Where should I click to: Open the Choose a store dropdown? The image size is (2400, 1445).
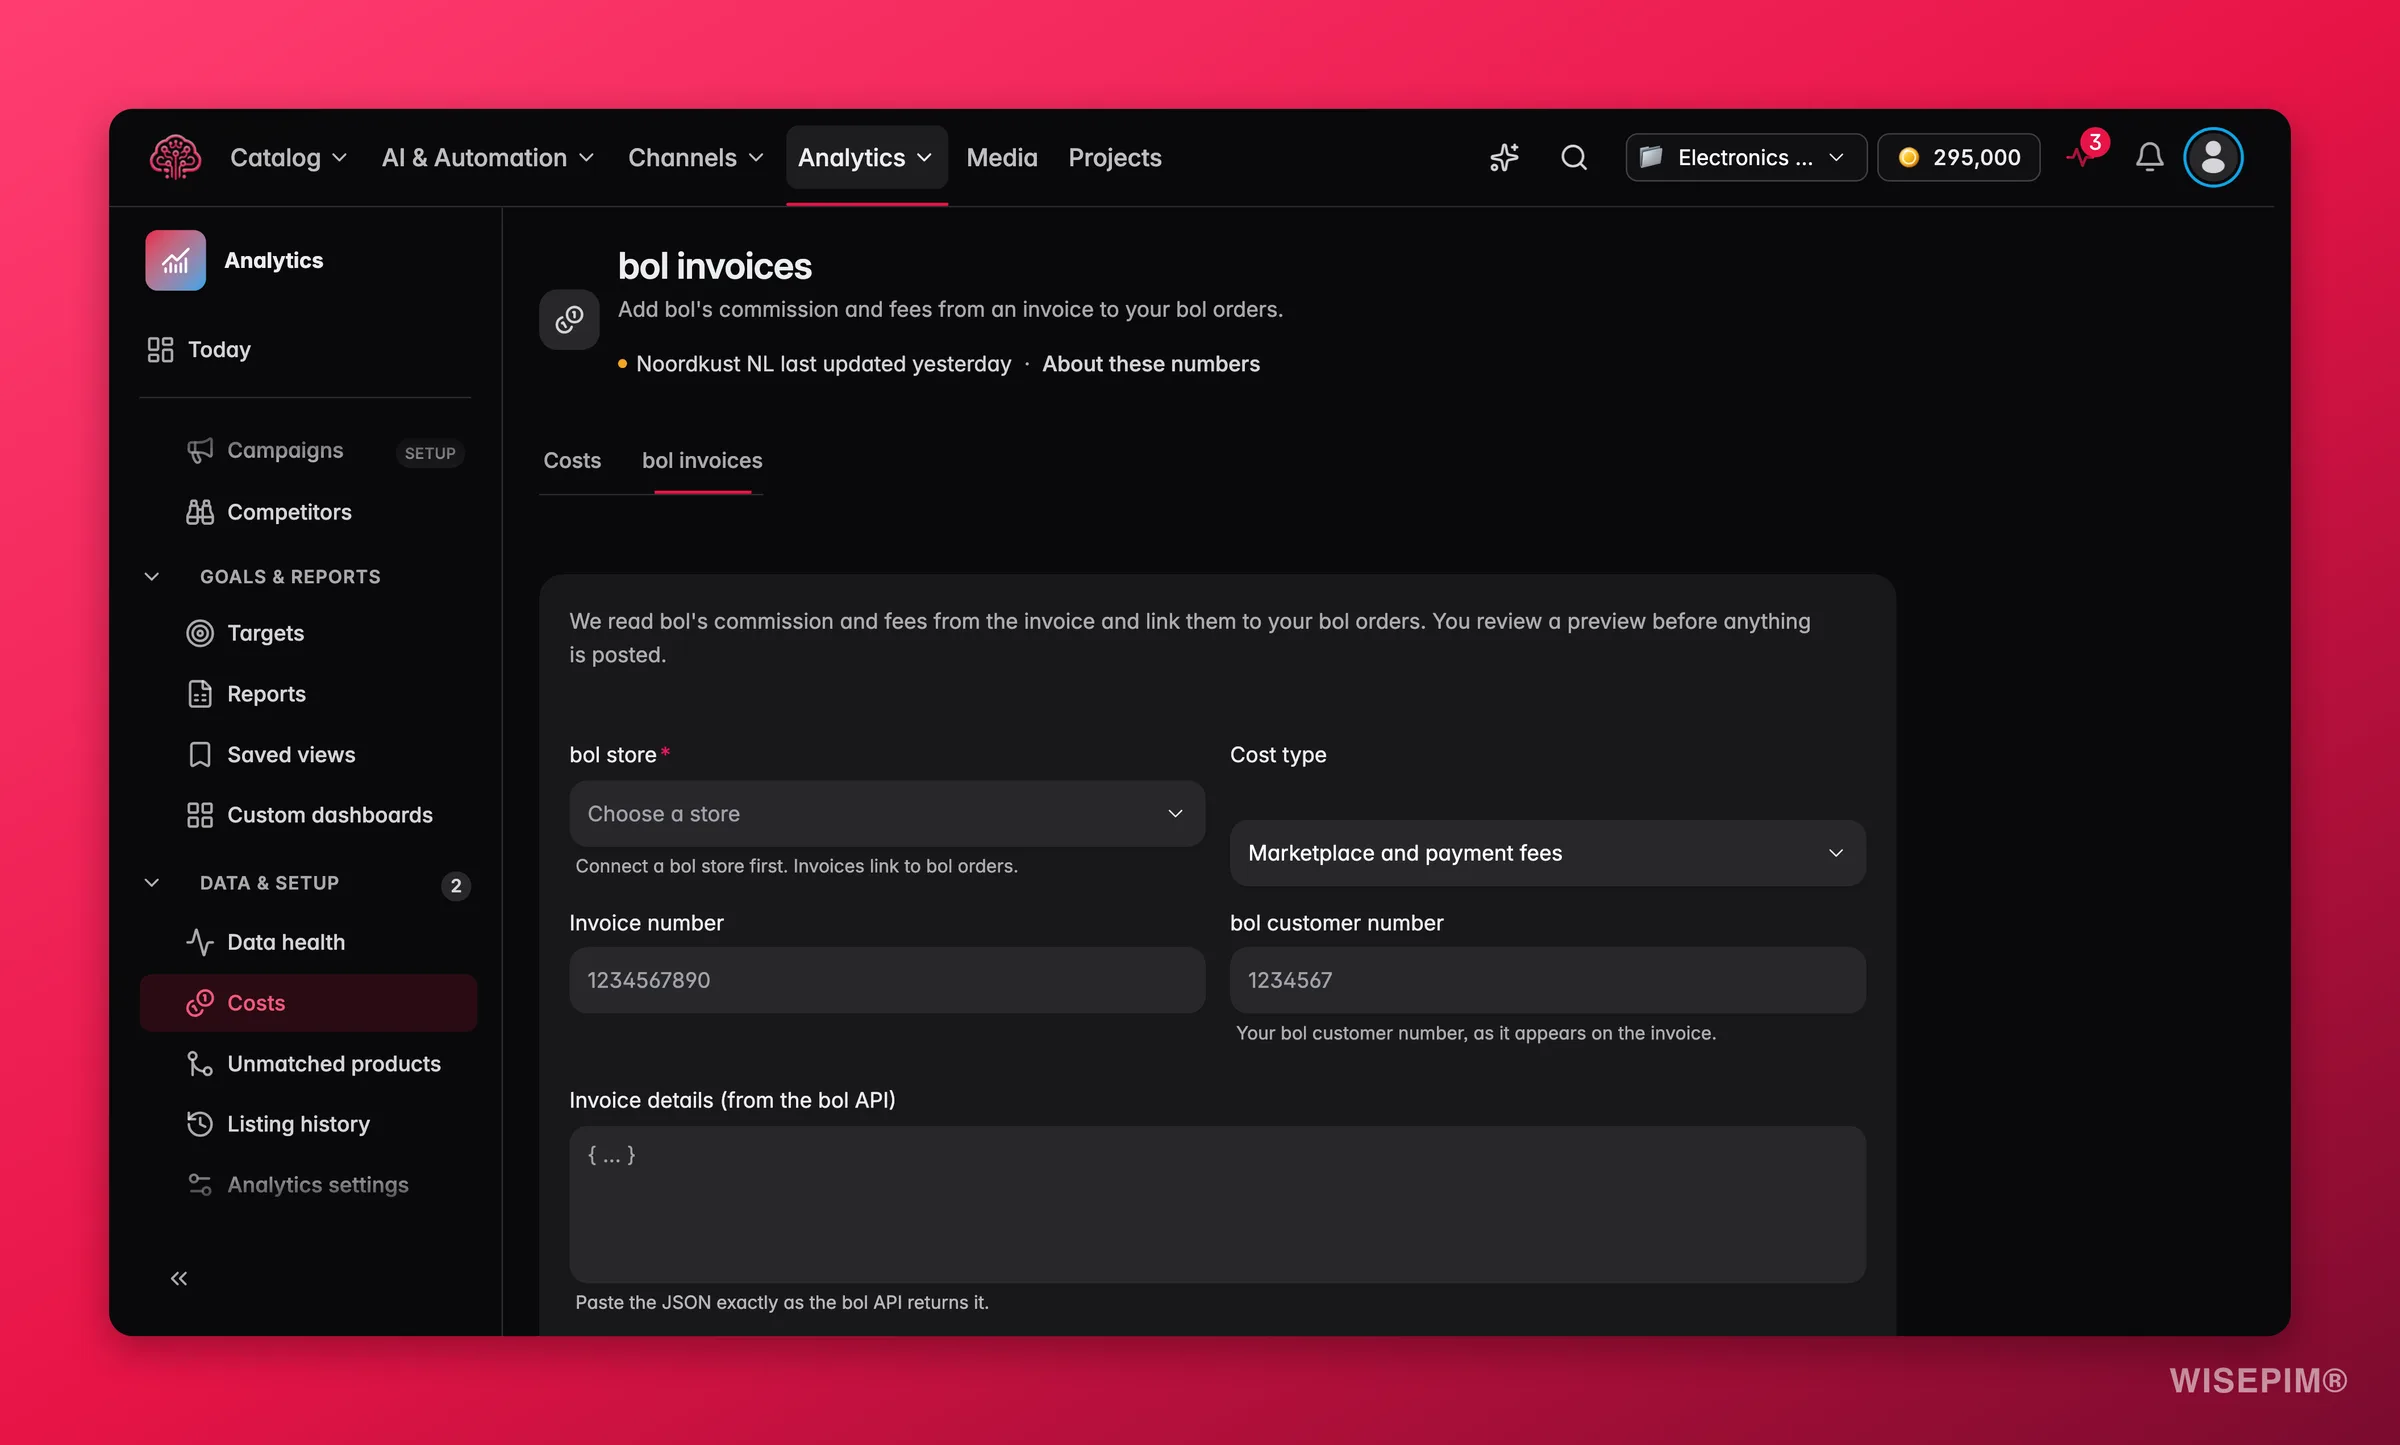pos(887,814)
